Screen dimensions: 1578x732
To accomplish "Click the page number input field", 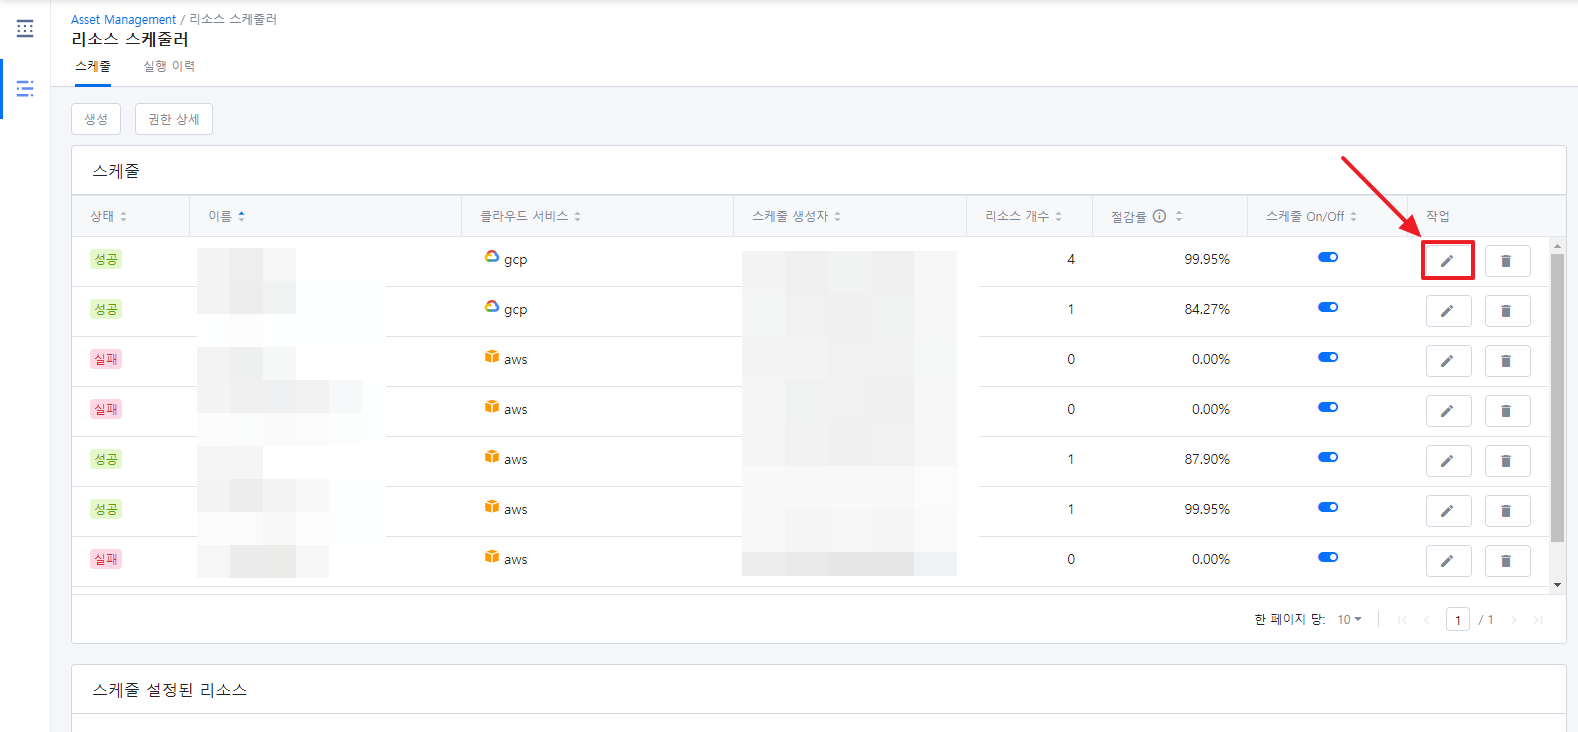I will coord(1457,620).
